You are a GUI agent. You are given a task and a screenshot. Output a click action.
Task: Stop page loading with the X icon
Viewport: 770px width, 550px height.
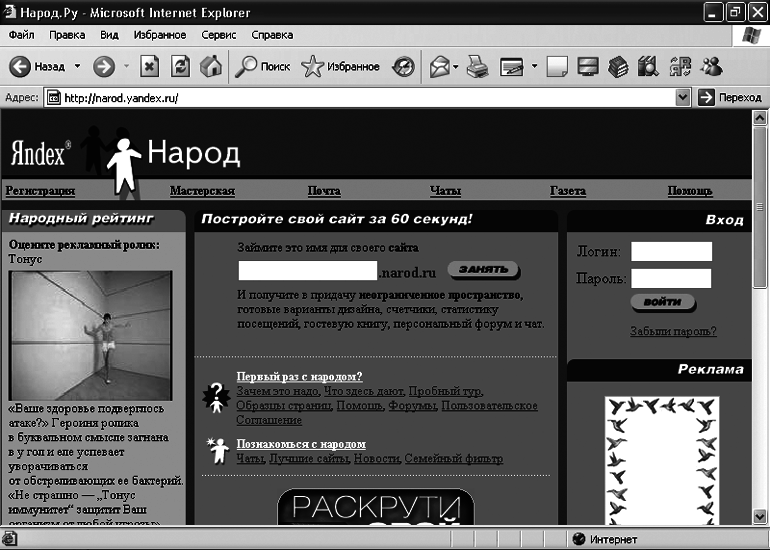pos(148,67)
